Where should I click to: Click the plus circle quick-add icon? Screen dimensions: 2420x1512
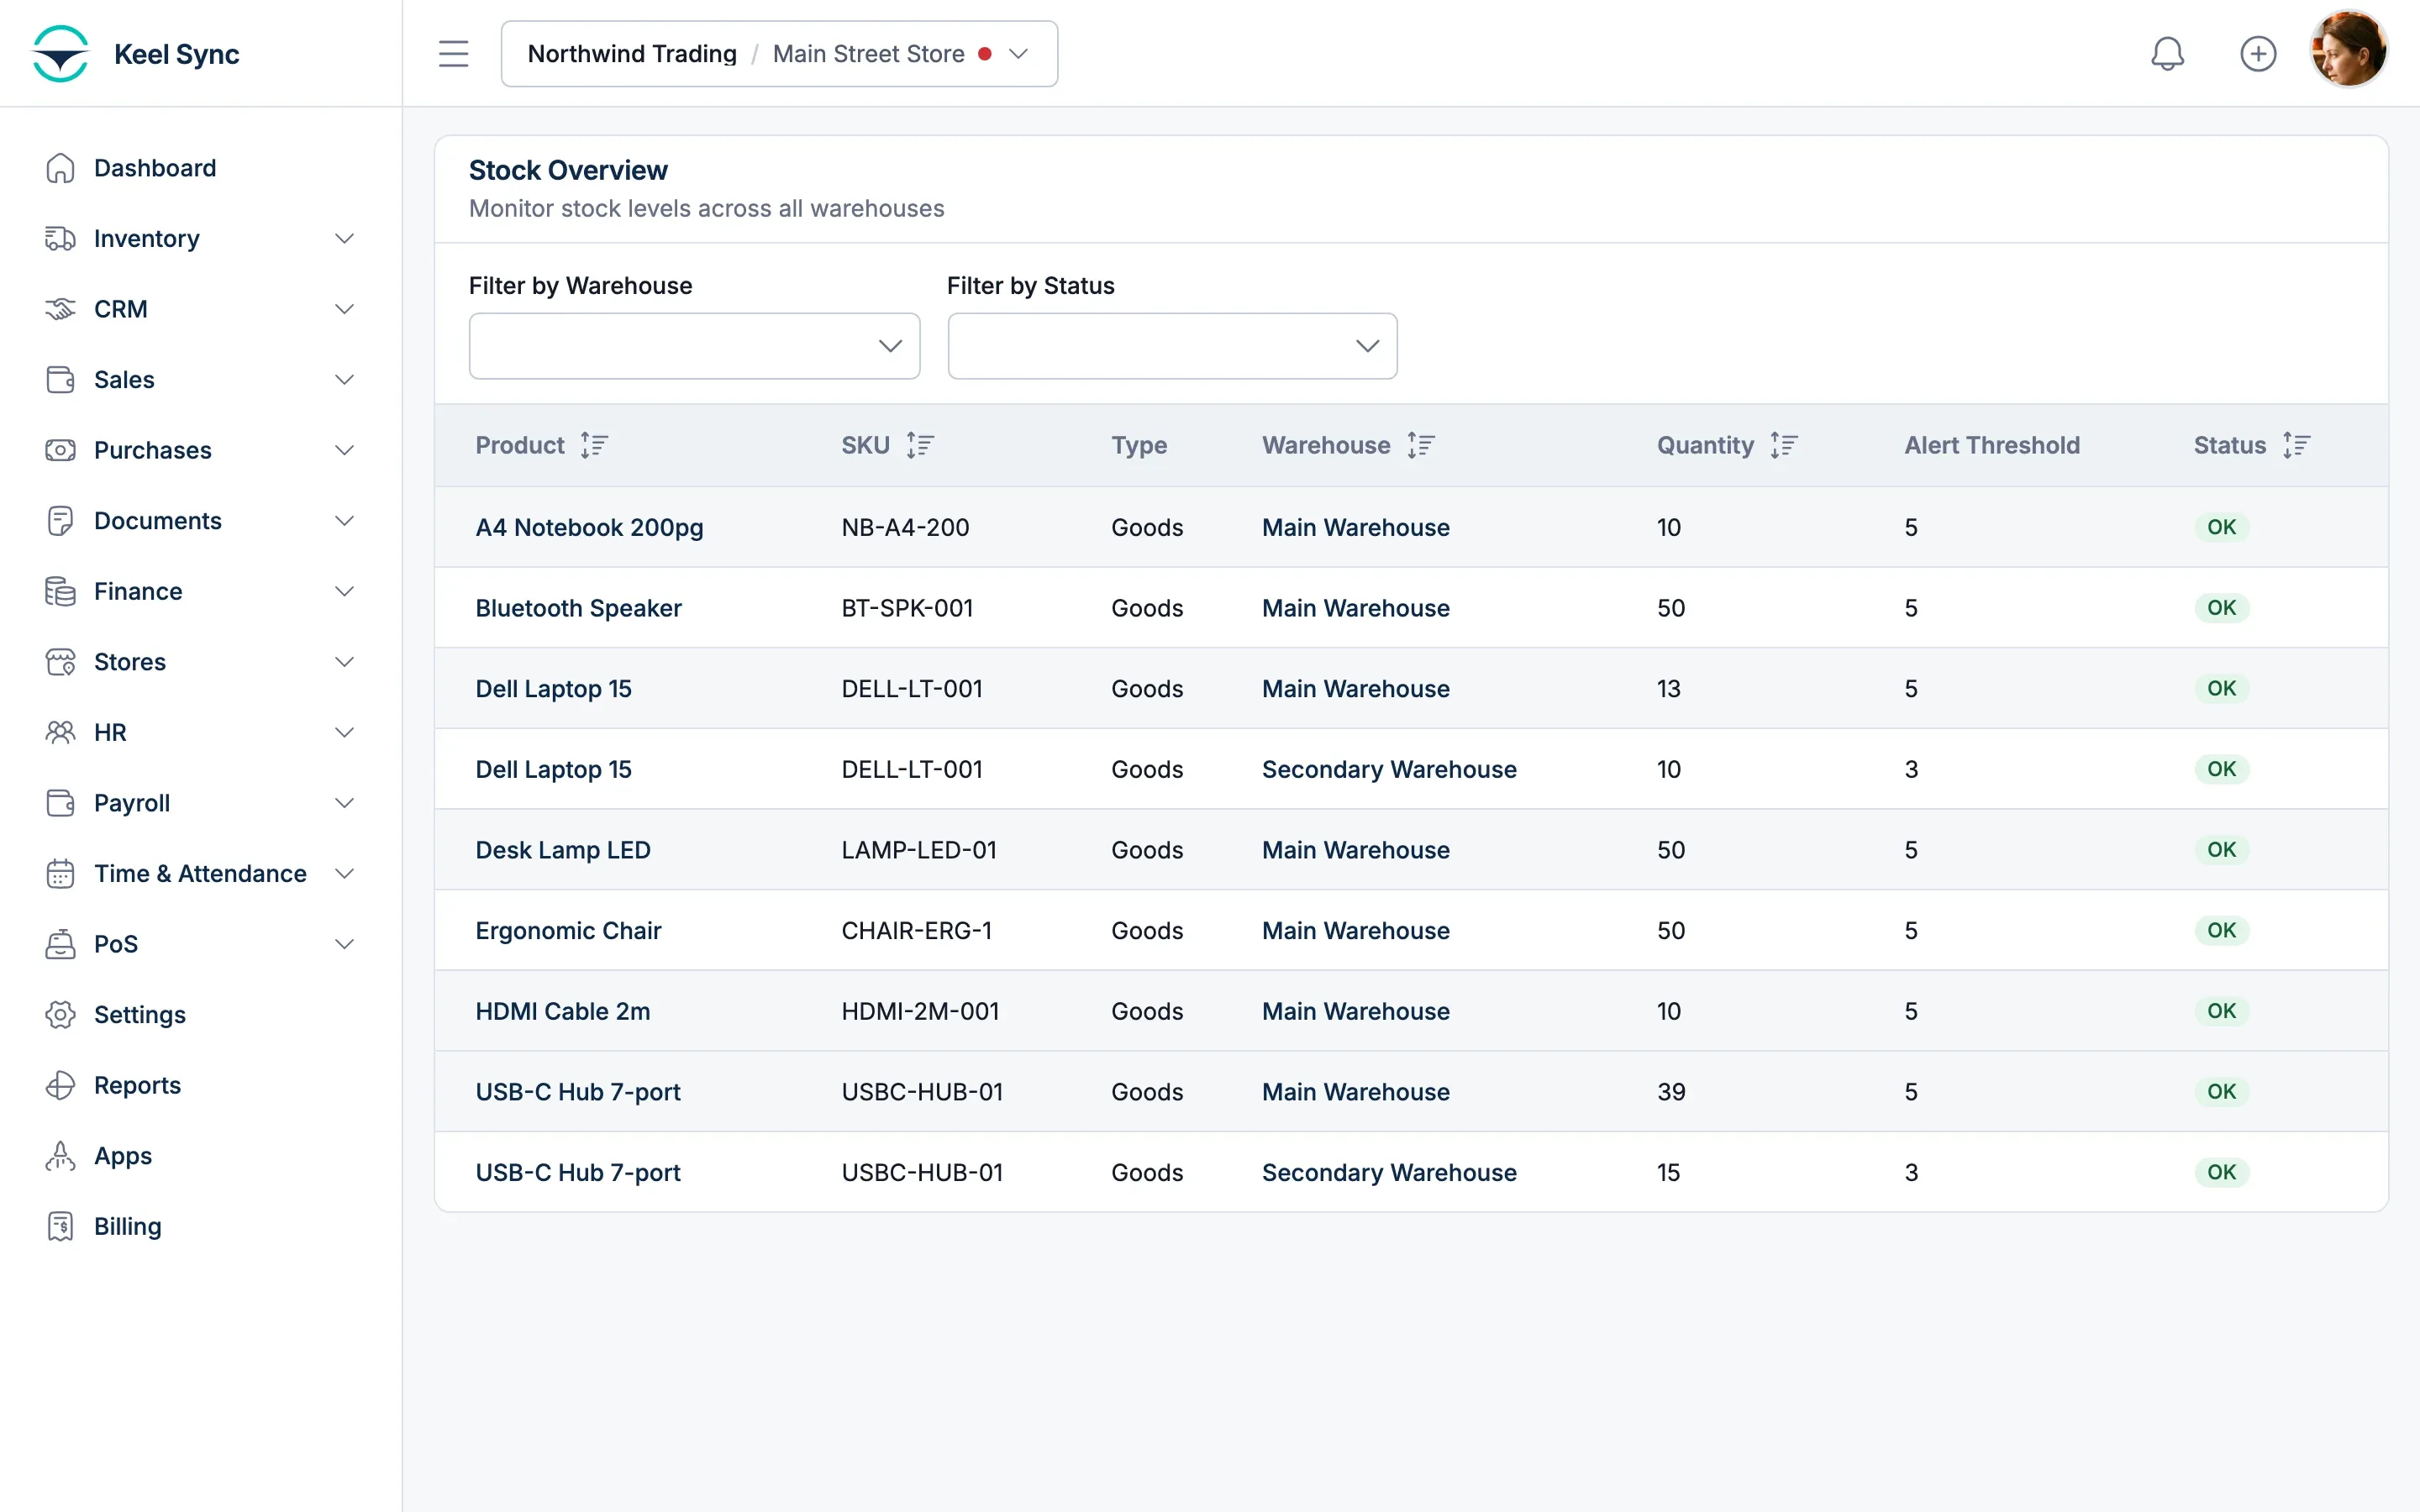tap(2258, 54)
